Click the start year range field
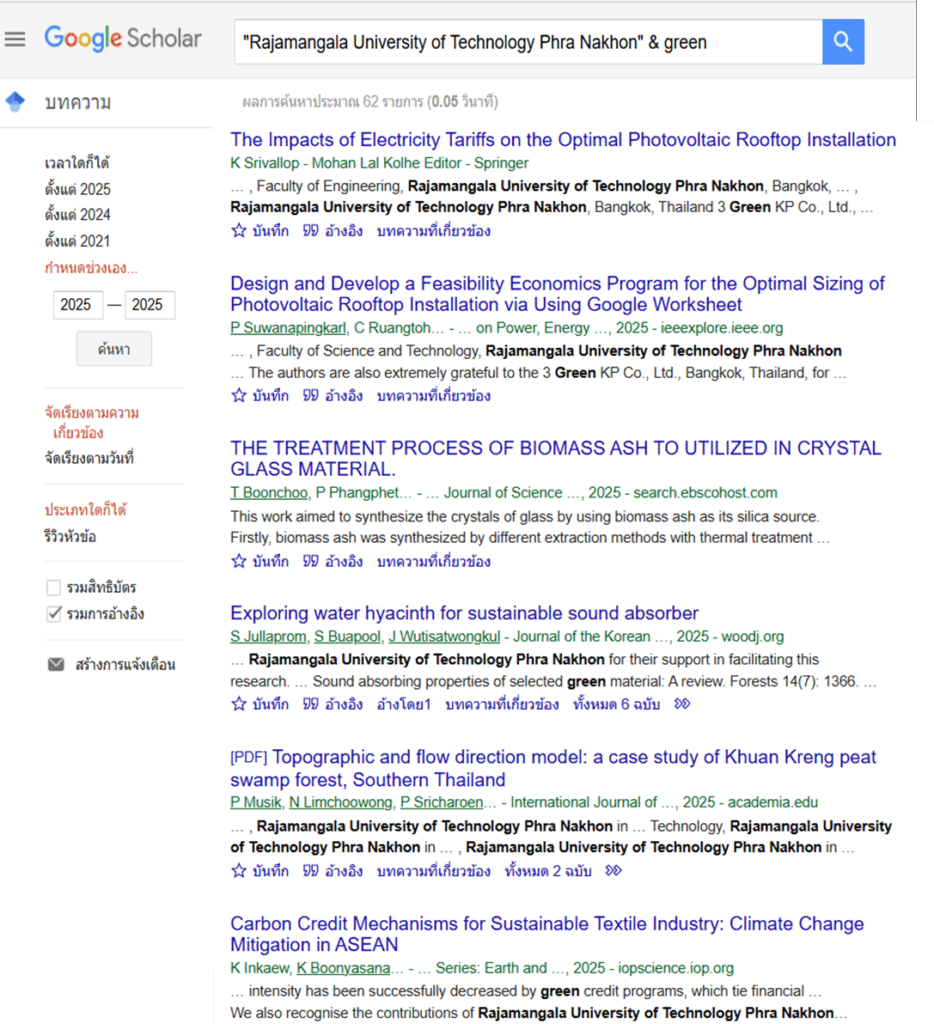The width and height of the screenshot is (934, 1024). 77,305
